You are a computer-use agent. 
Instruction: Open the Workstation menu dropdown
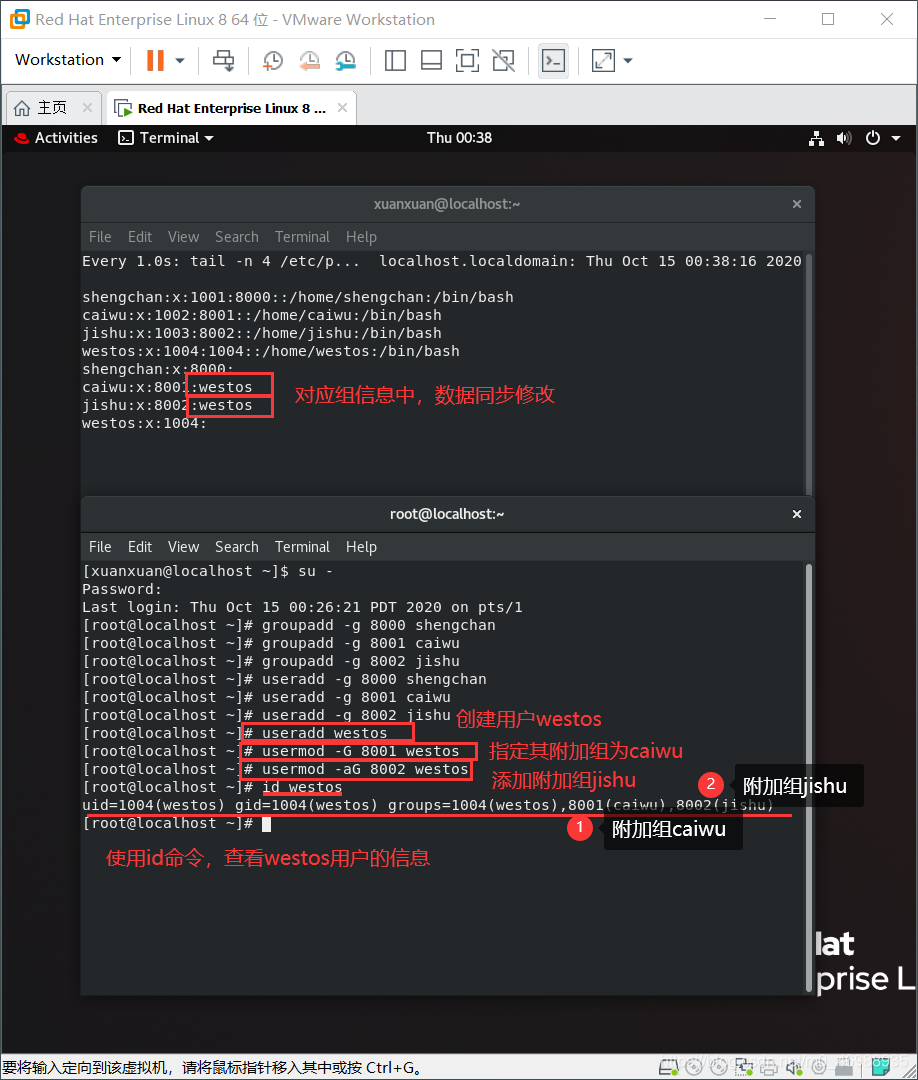67,60
